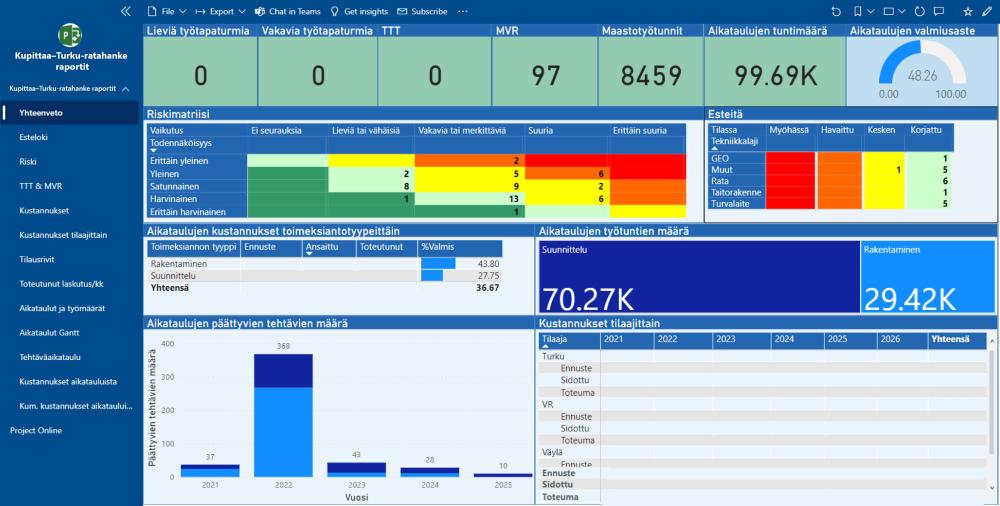
Task: Collapse Kupittaa–Turku-ratahanke raportit section chevron
Action: pos(126,89)
